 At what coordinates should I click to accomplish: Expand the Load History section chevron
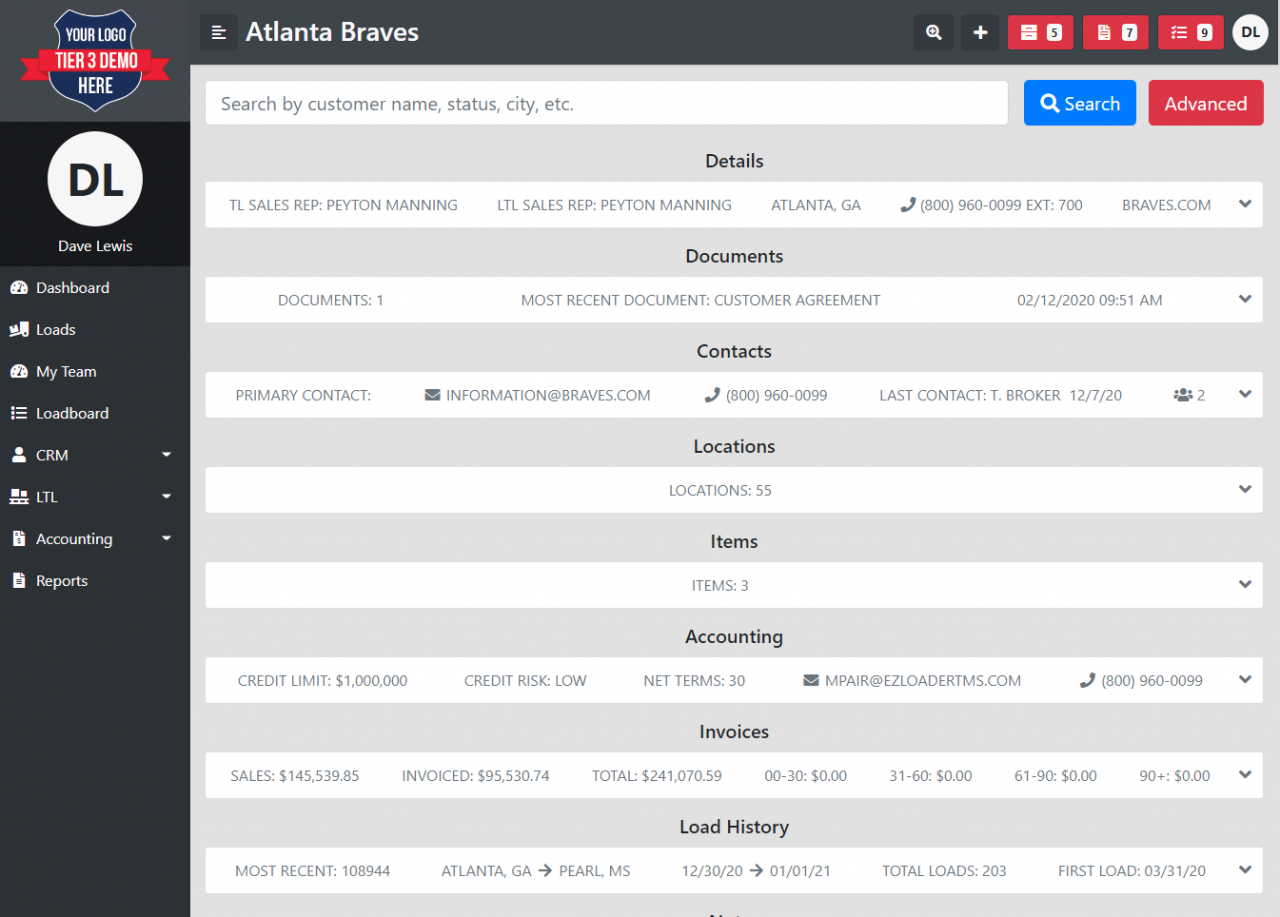point(1245,869)
